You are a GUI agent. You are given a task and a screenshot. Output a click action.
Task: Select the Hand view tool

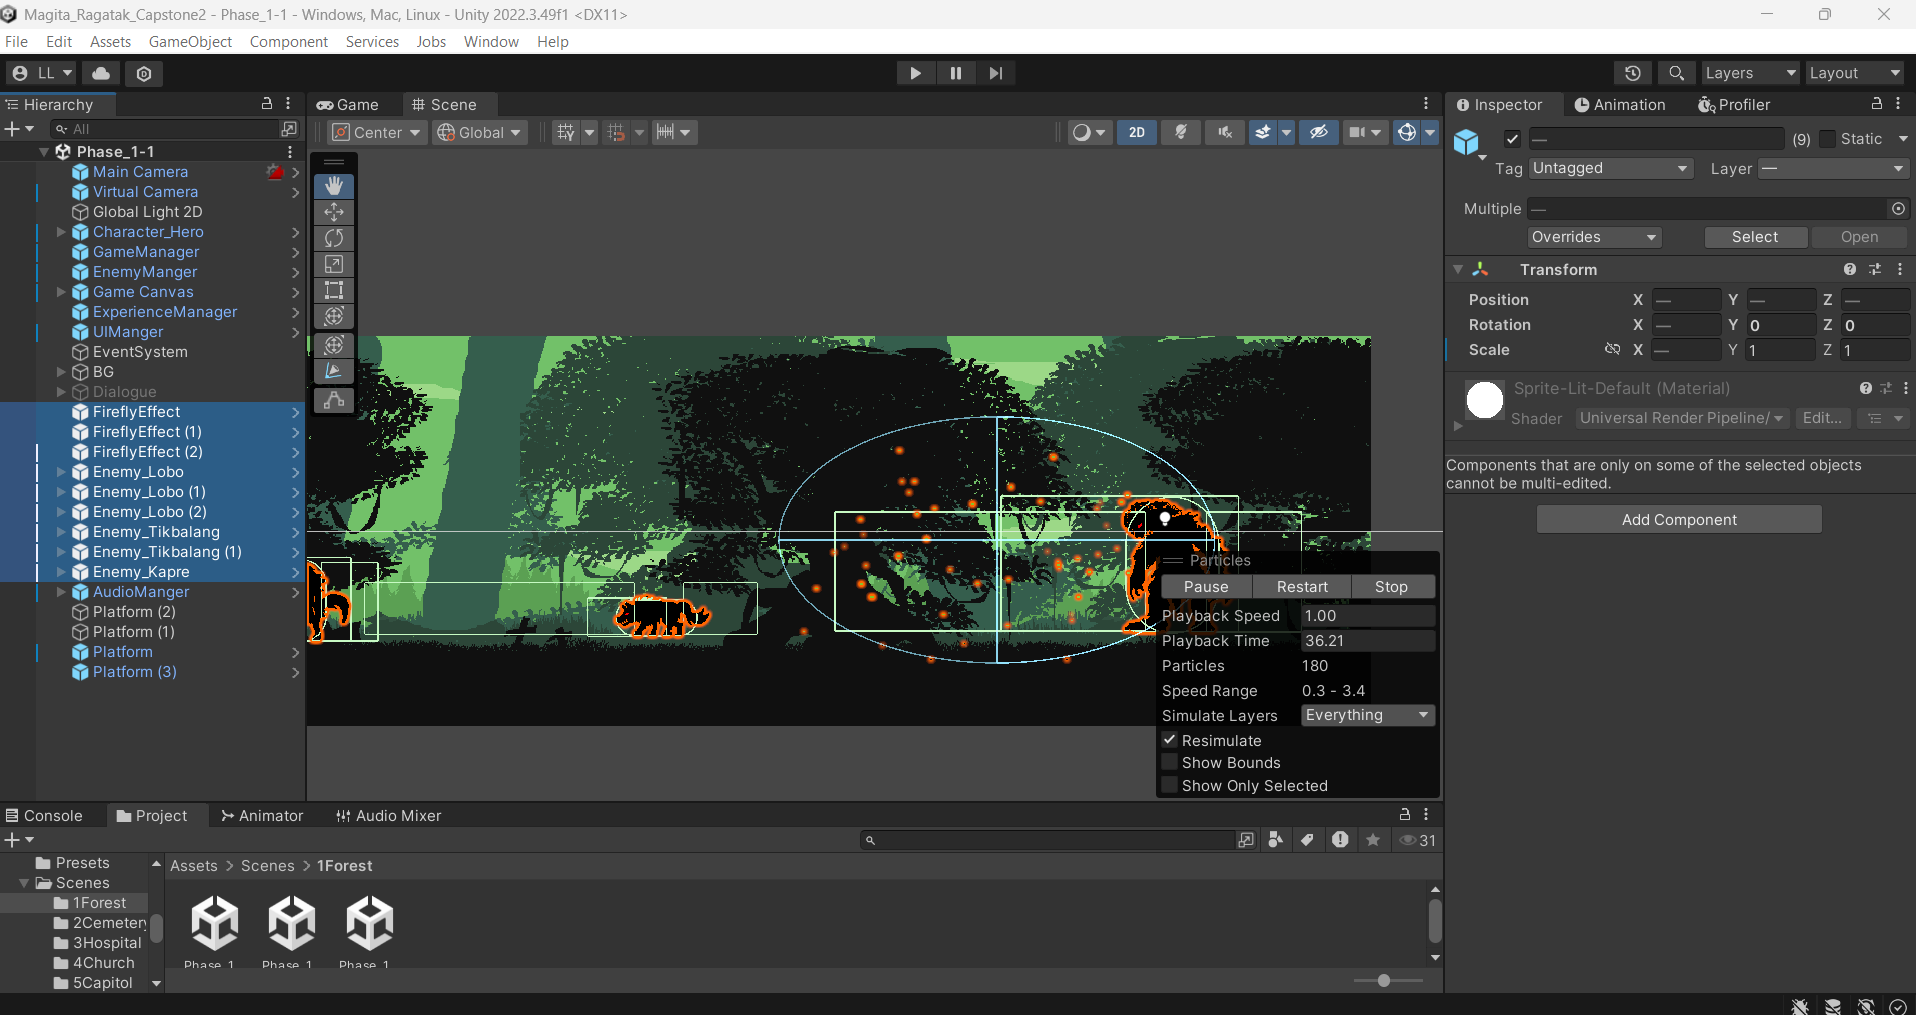tap(334, 186)
